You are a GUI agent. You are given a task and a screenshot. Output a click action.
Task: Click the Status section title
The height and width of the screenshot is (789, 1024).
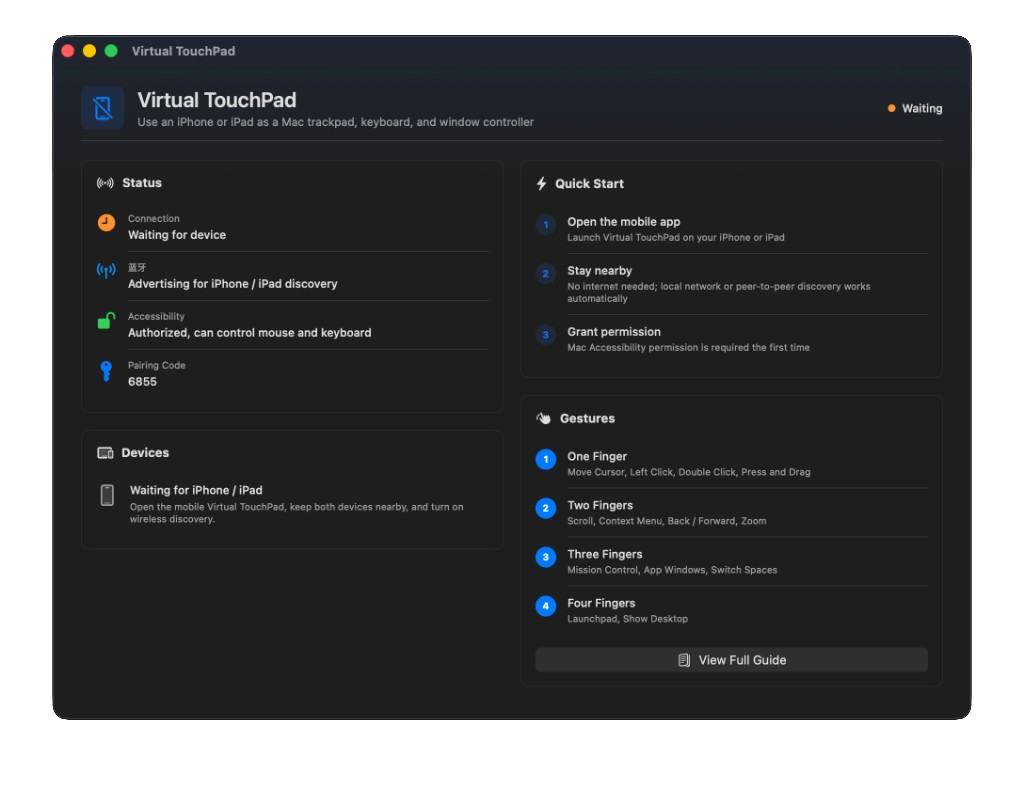(x=142, y=183)
